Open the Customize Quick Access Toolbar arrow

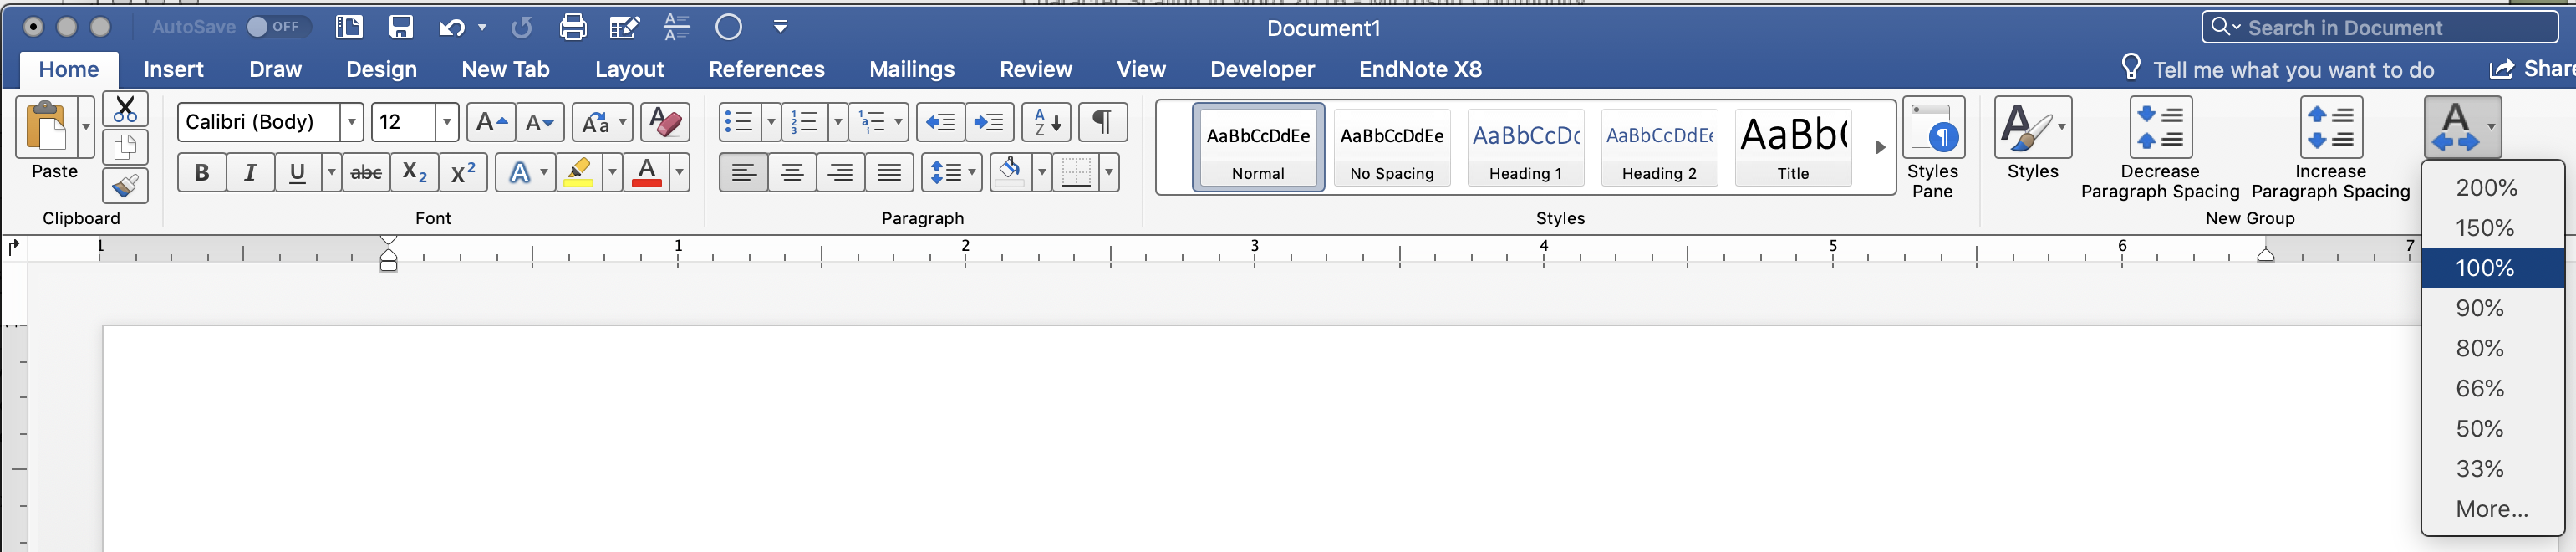(781, 27)
